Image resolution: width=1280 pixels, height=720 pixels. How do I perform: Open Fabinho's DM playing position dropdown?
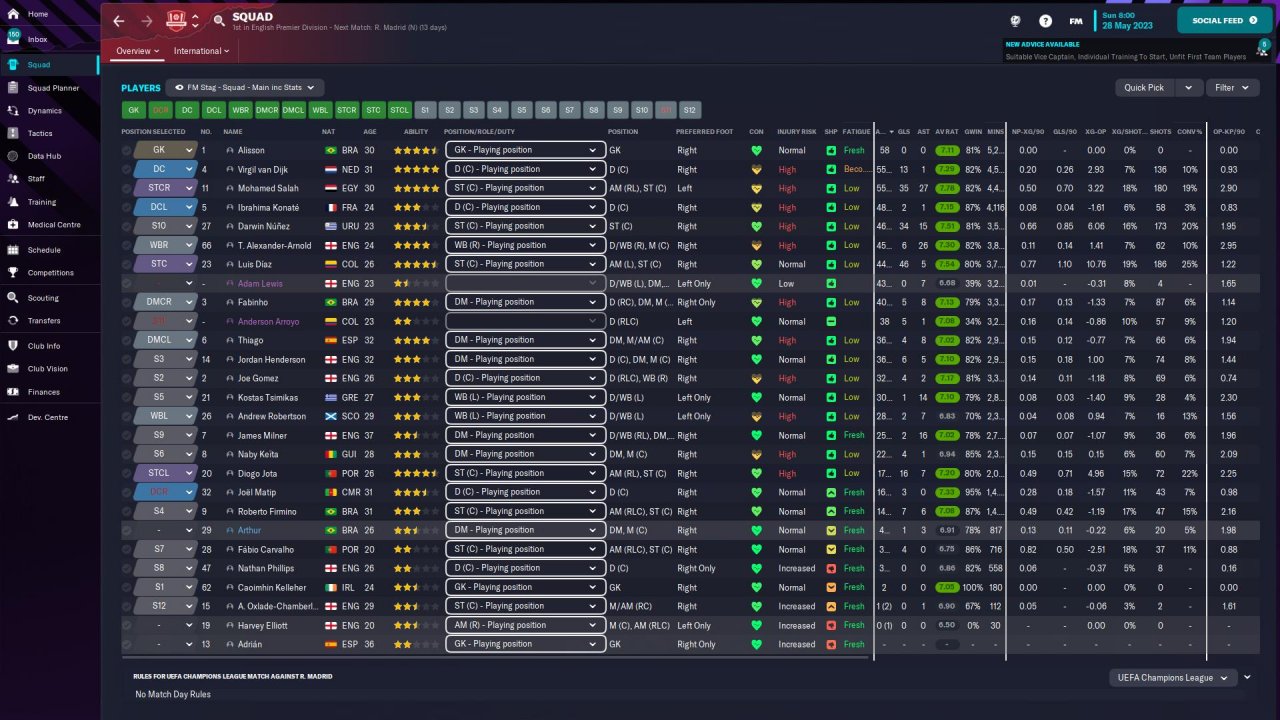point(525,302)
